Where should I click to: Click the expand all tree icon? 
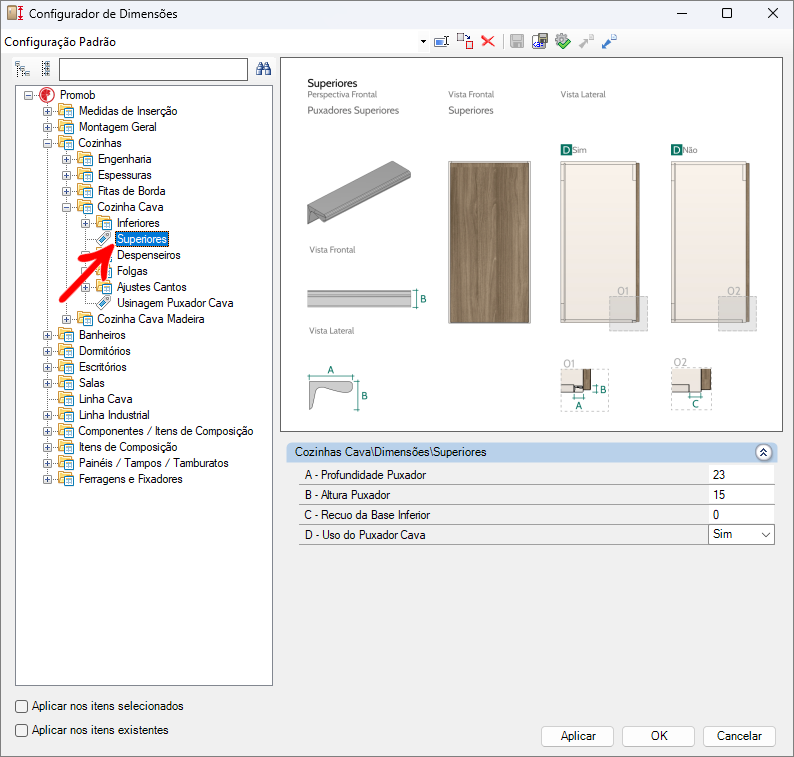(x=23, y=69)
